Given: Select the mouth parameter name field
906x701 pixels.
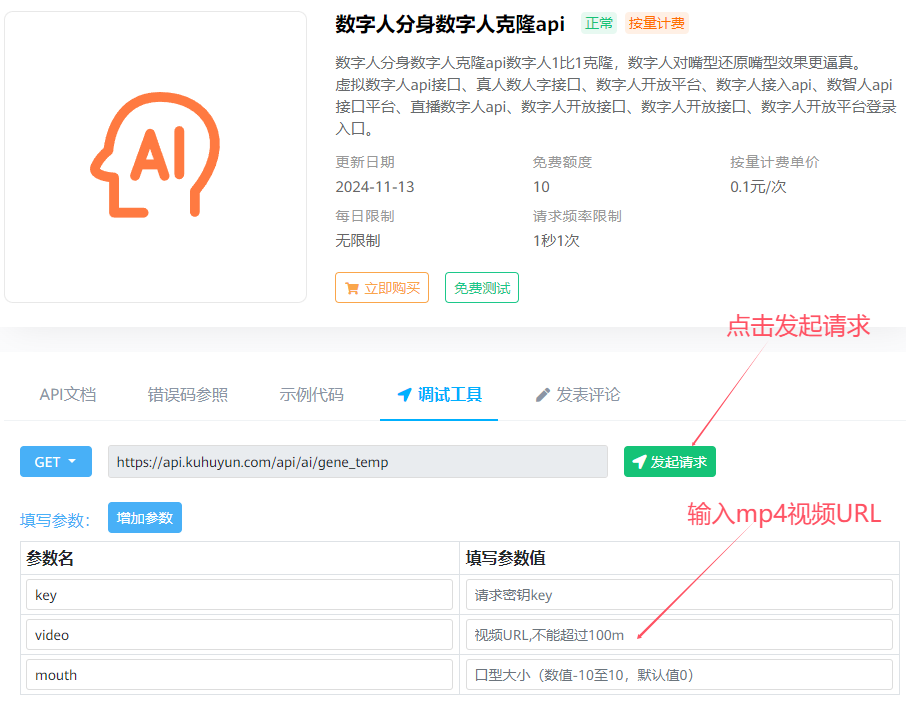Looking at the screenshot, I should (x=239, y=675).
